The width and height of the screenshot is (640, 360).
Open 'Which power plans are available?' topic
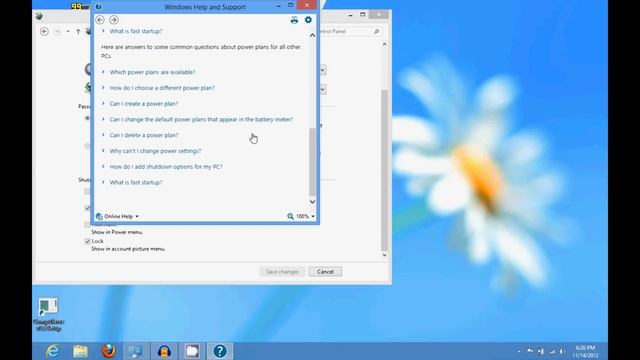coord(152,72)
